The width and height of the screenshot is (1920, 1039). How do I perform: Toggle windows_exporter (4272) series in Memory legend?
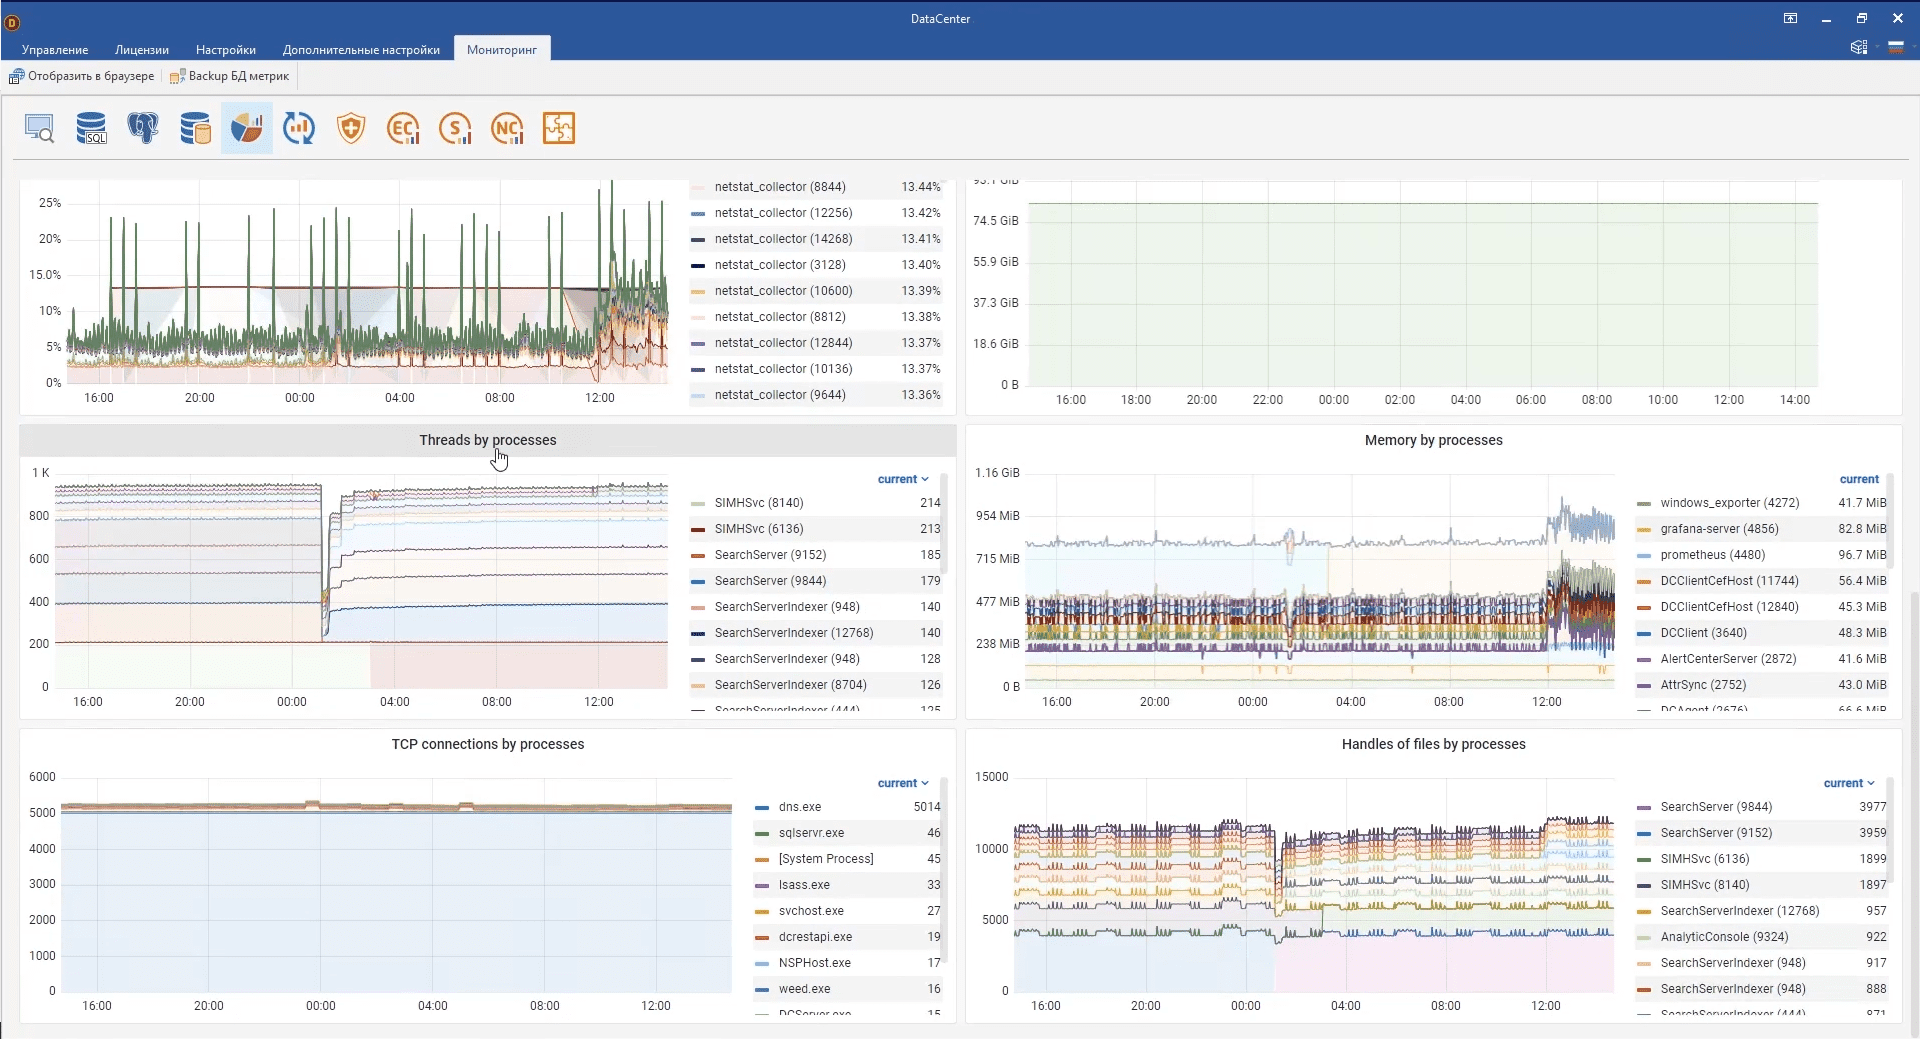(1730, 503)
